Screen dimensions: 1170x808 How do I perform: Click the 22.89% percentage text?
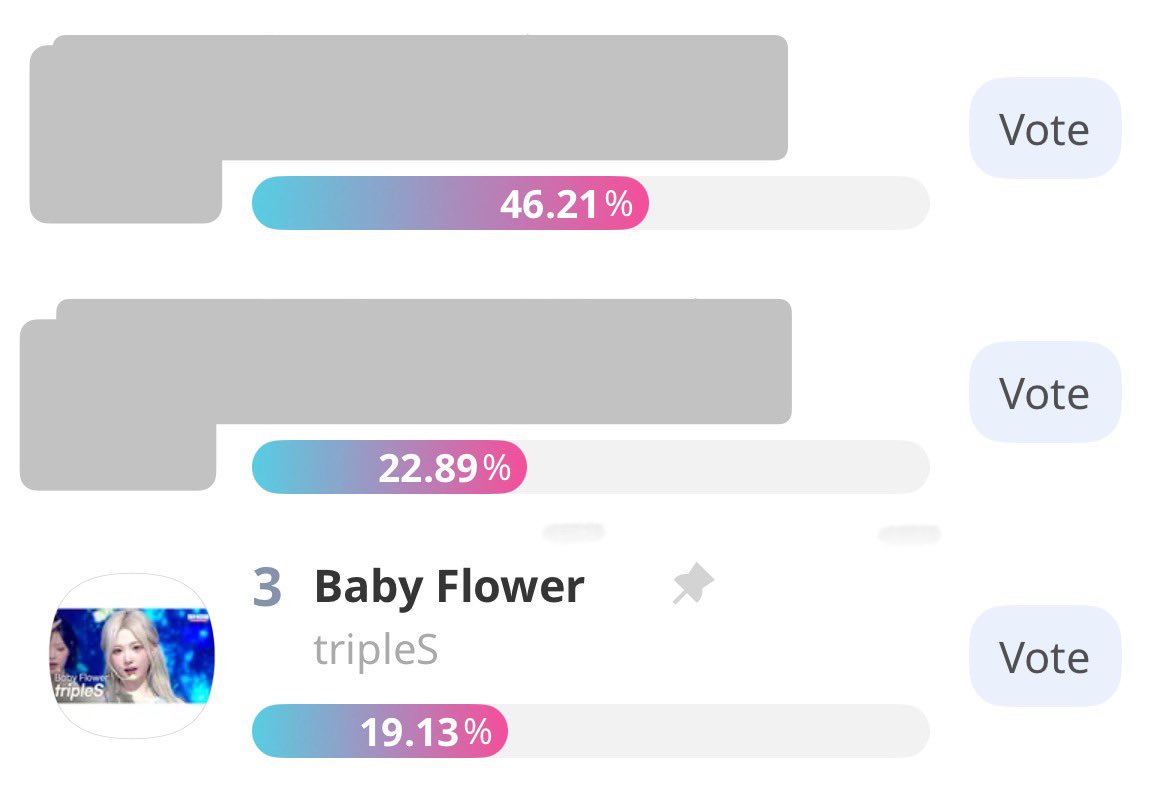click(x=445, y=468)
